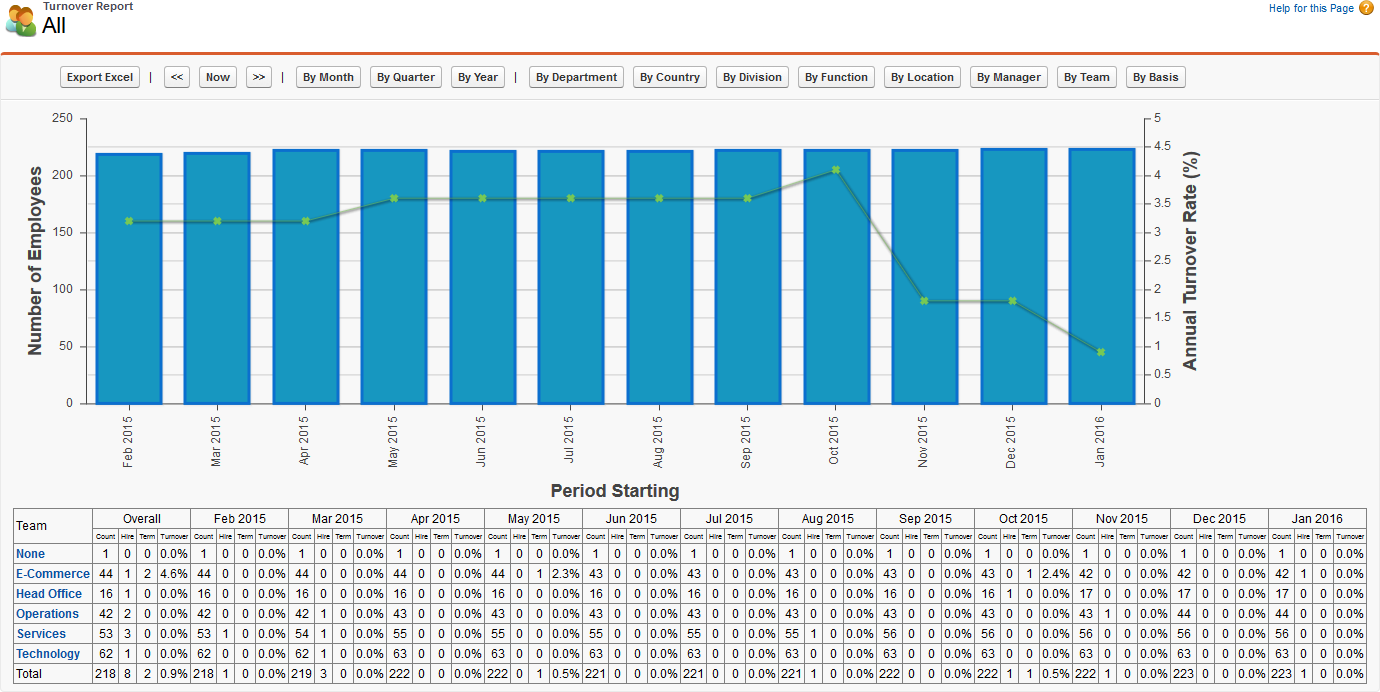
Task: Group the report By Country
Action: tap(670, 77)
